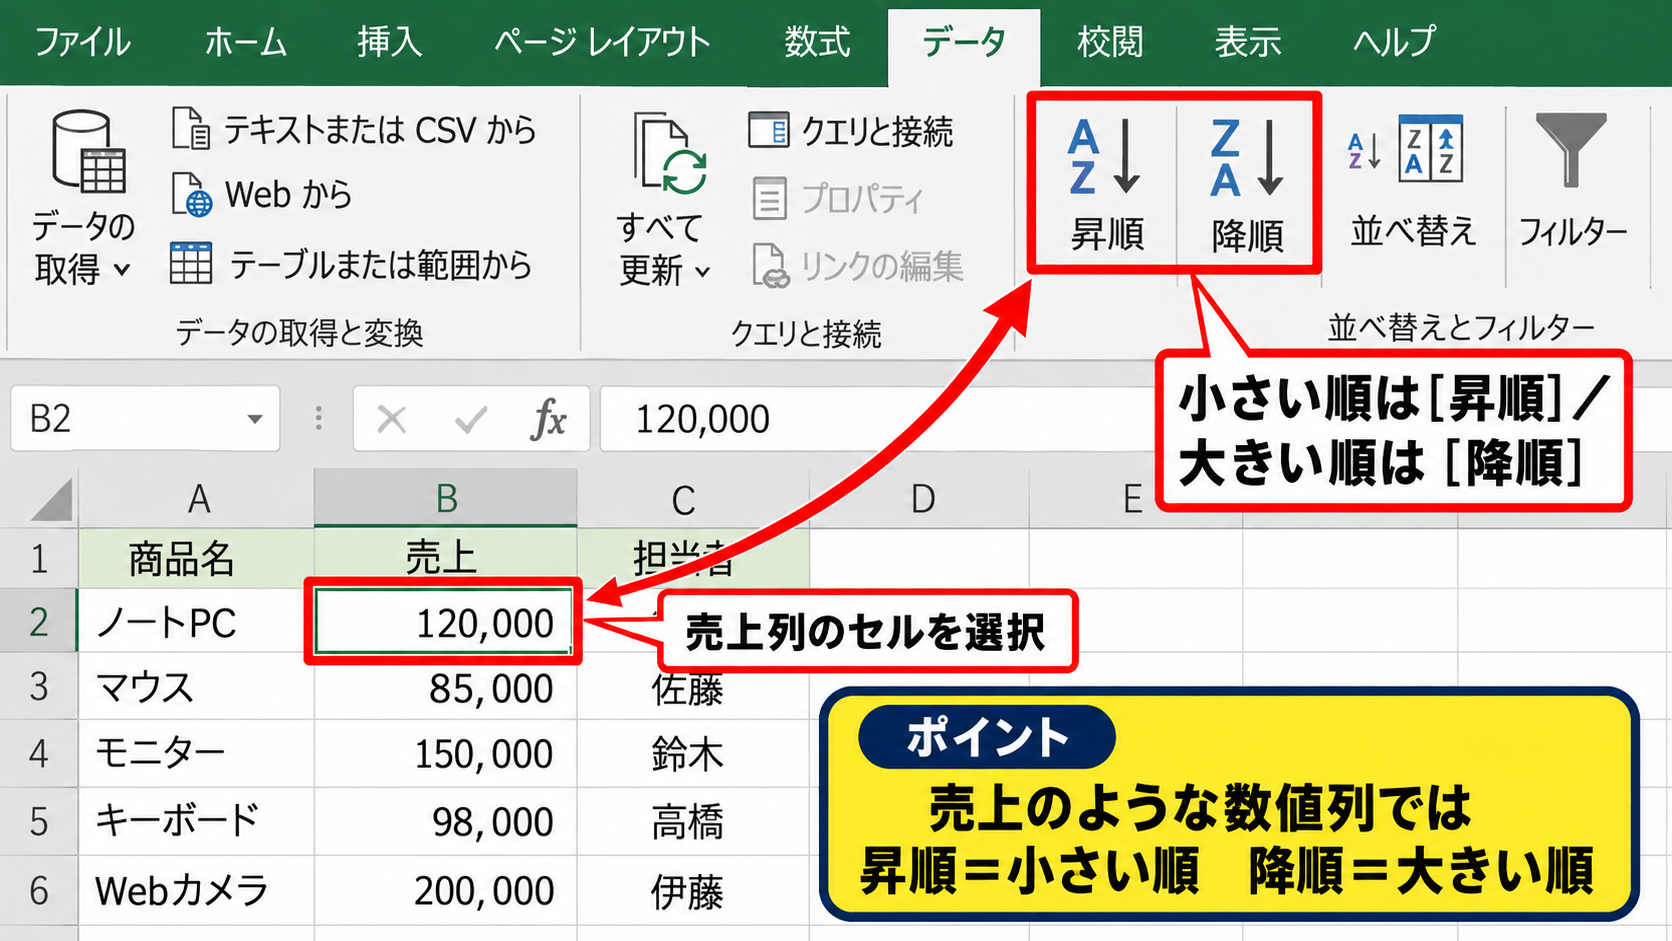Sort ascending with 昇順 button
This screenshot has width=1672, height=941.
pyautogui.click(x=1106, y=183)
